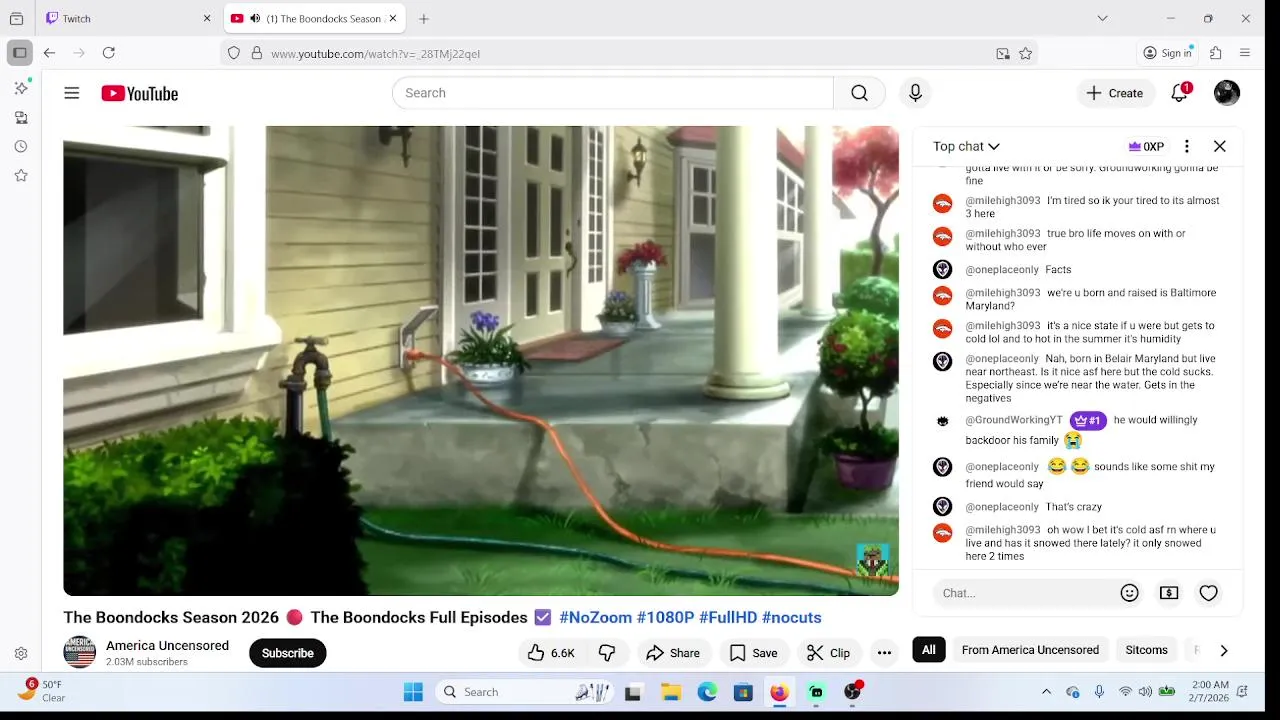Like the video with 6.6K likes
Image resolution: width=1280 pixels, height=720 pixels.
551,653
